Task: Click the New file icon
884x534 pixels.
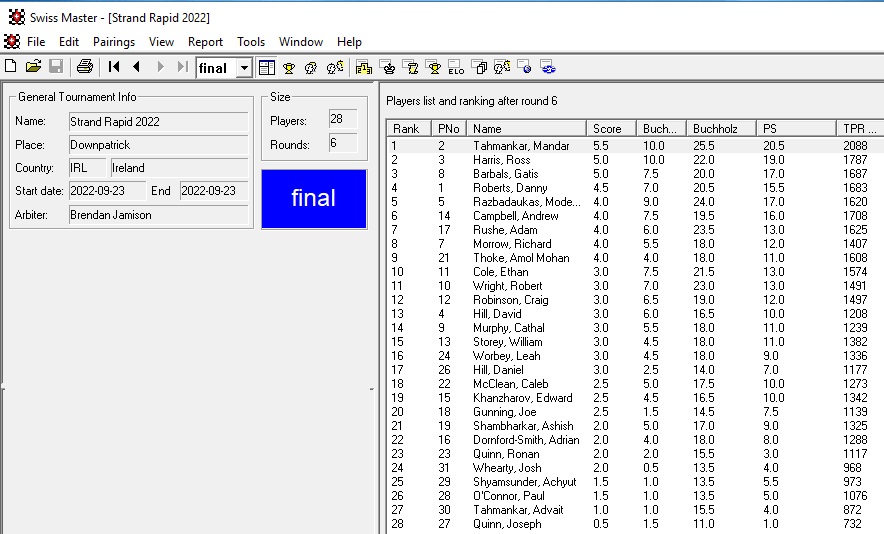Action: pyautogui.click(x=11, y=67)
